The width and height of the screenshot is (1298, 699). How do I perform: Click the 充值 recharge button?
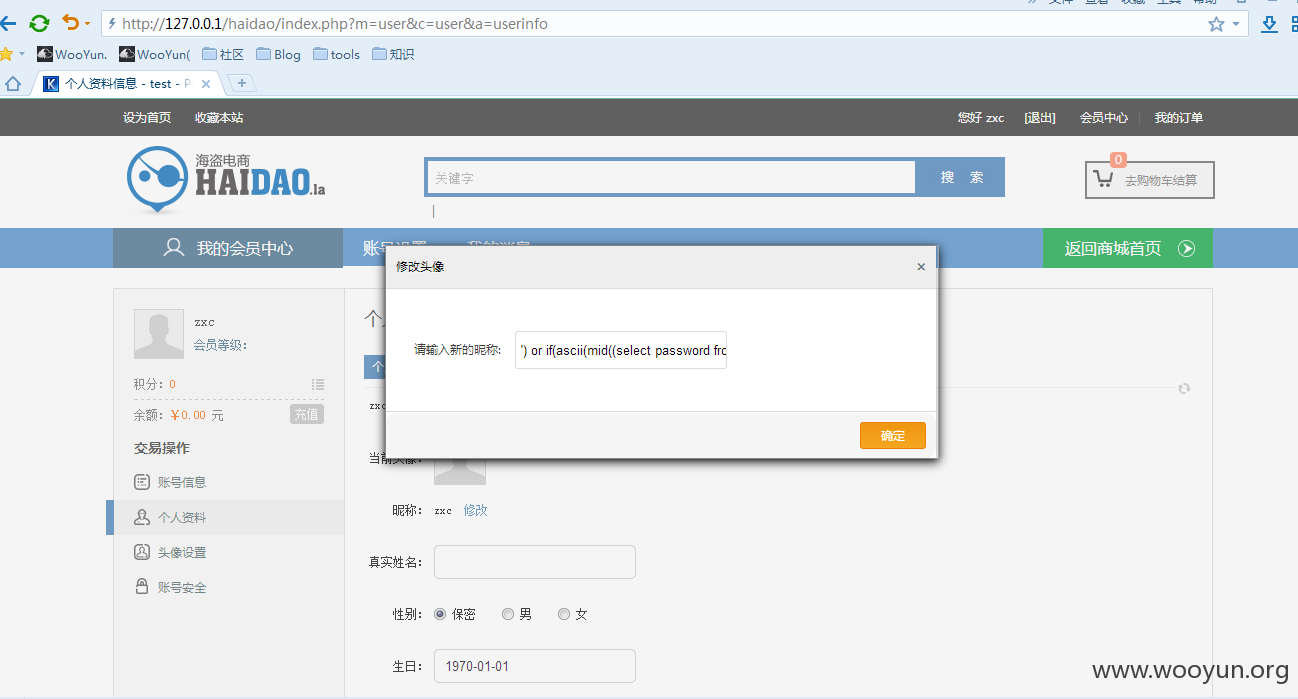(307, 414)
